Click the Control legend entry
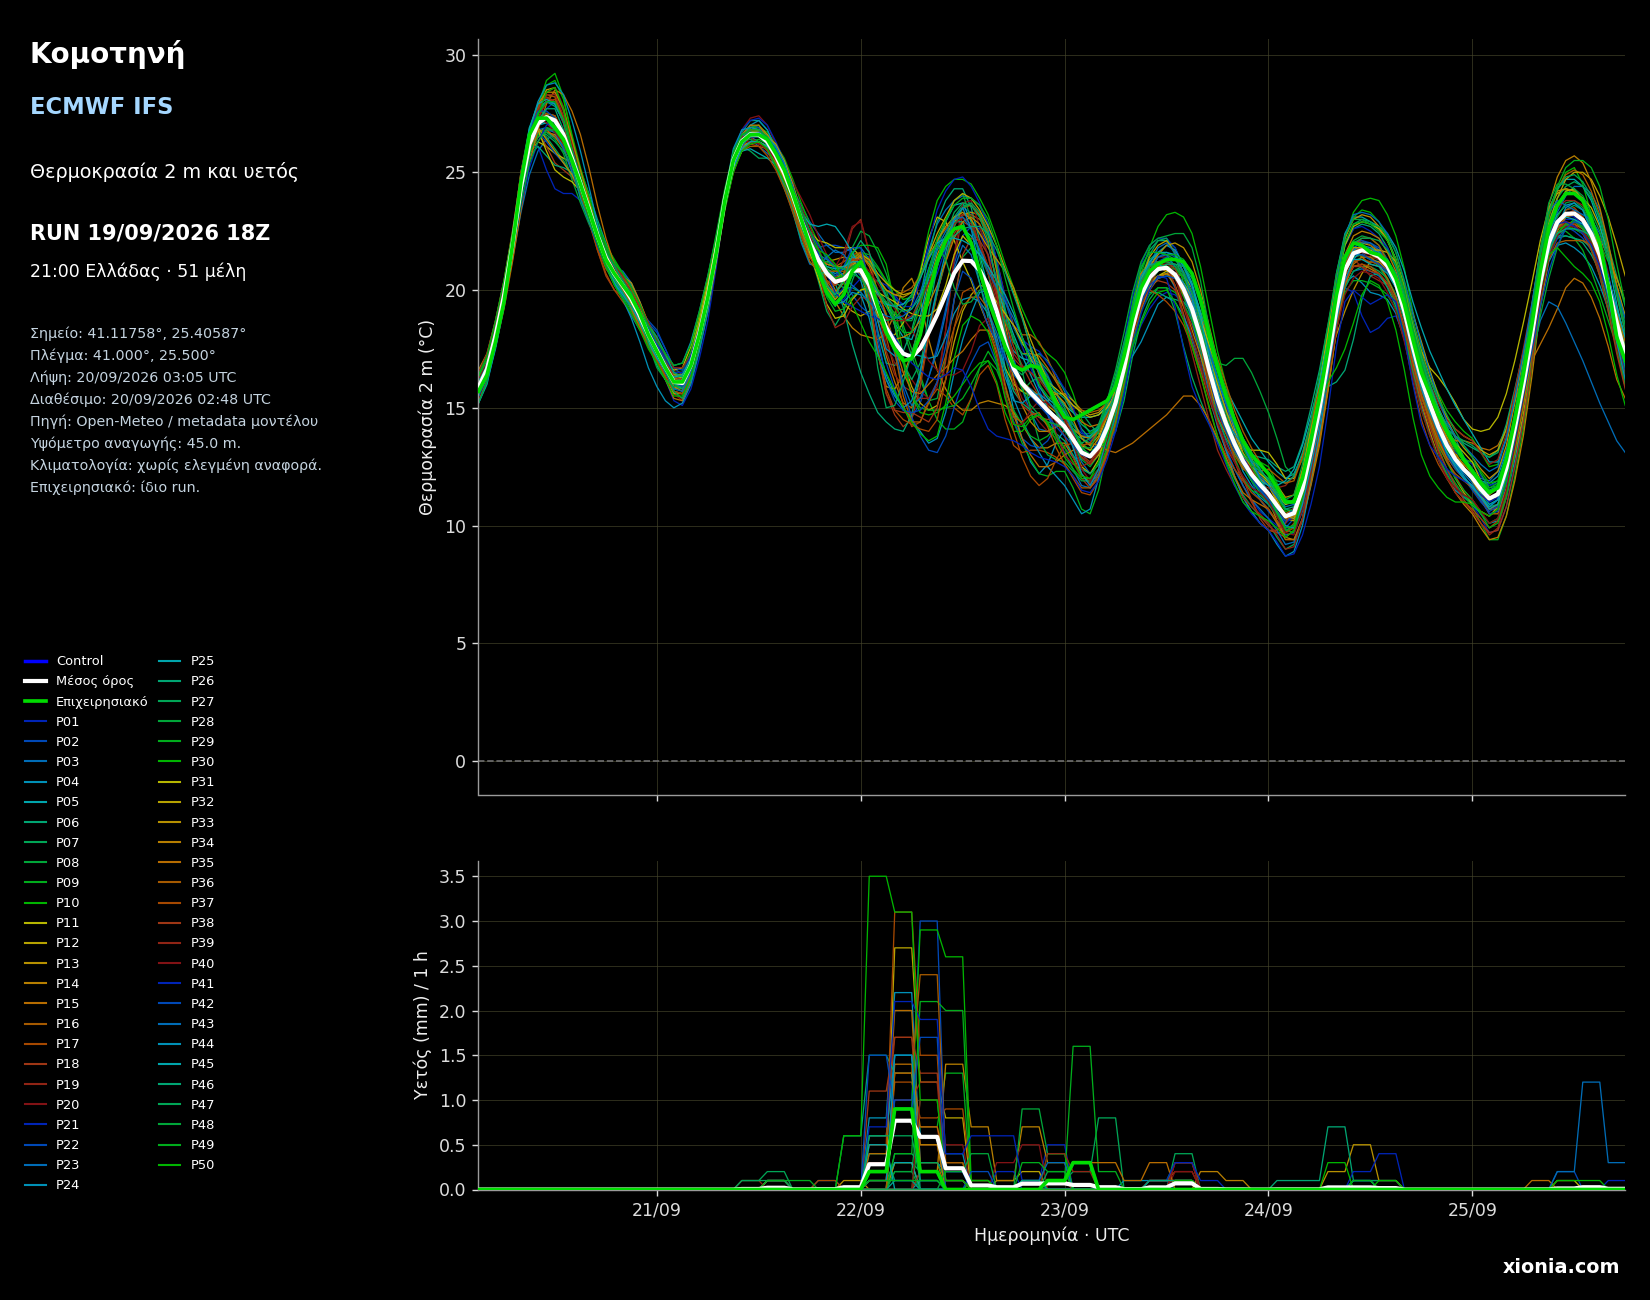Screen dimensions: 1650x1300 pos(64,661)
